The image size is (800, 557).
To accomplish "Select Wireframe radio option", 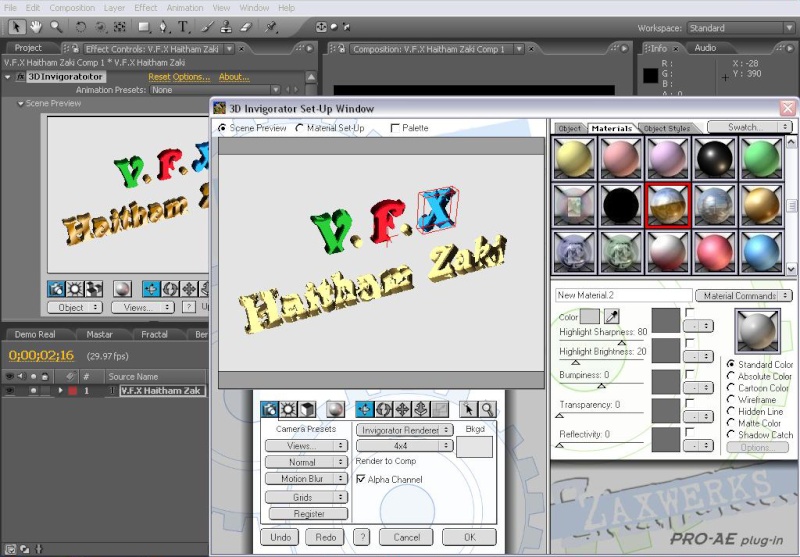I will pos(731,399).
